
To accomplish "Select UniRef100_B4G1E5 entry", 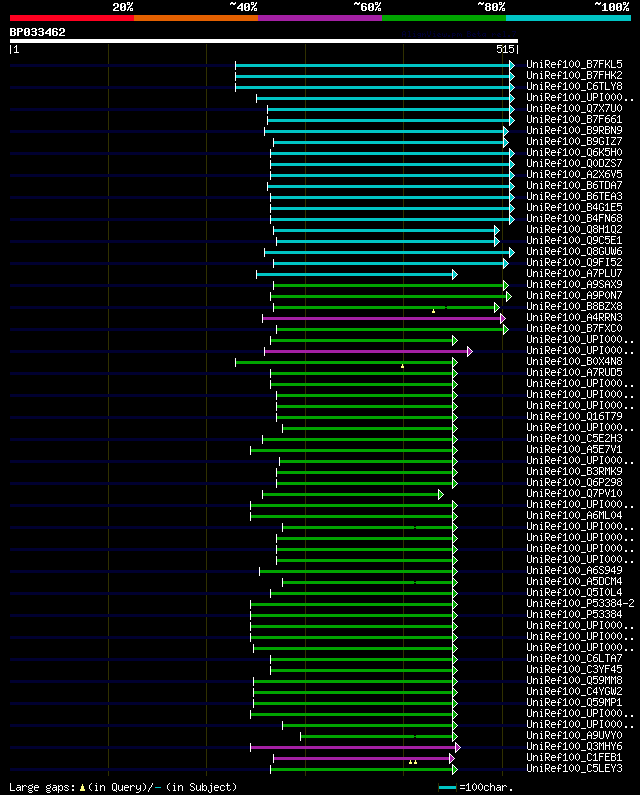I will point(574,207).
